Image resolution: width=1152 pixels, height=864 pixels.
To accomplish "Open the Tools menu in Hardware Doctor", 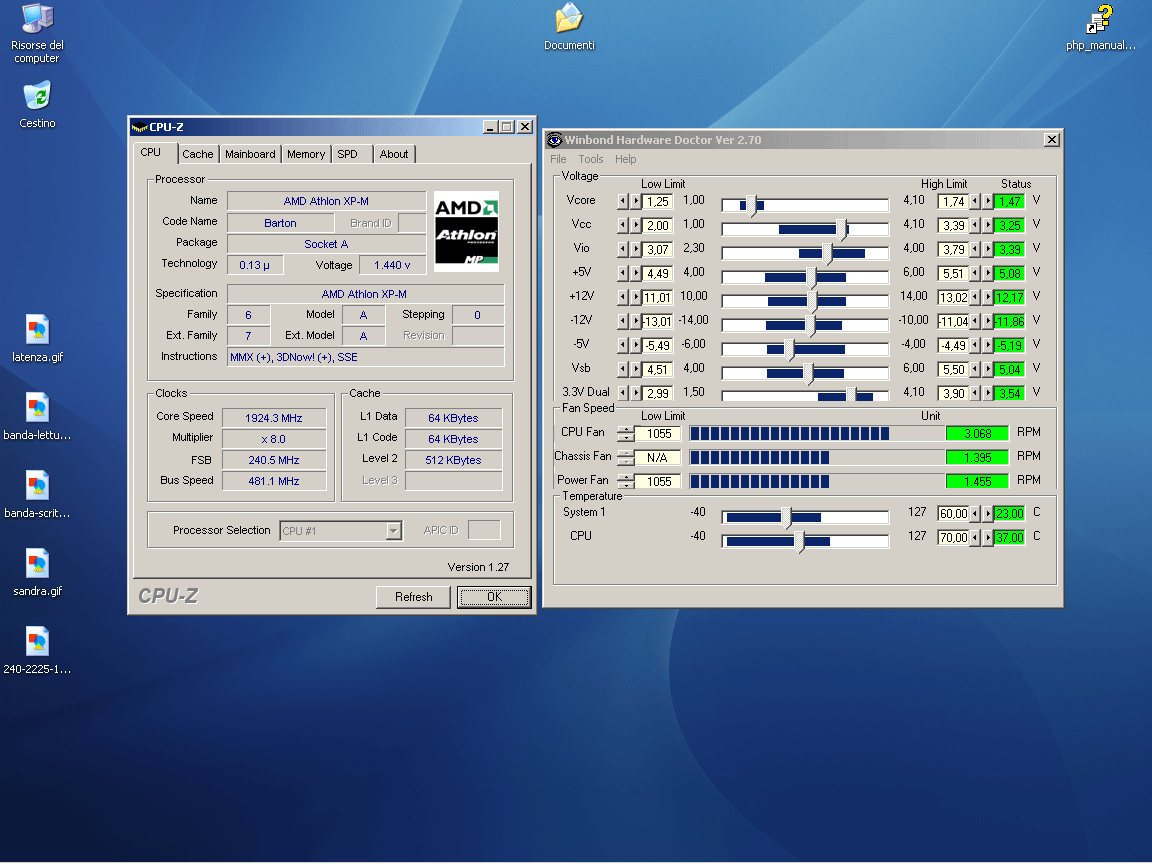I will coord(591,159).
